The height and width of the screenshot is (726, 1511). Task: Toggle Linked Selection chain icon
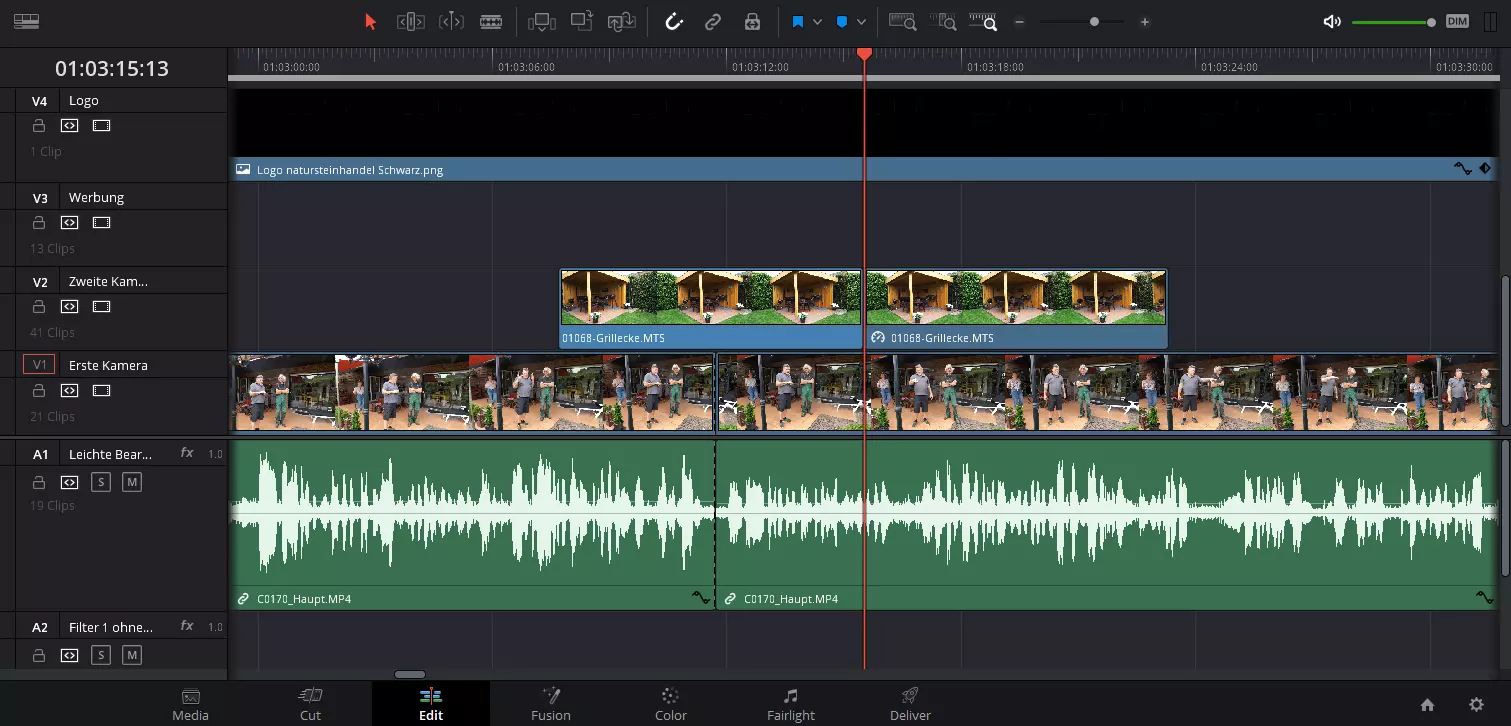coord(713,21)
